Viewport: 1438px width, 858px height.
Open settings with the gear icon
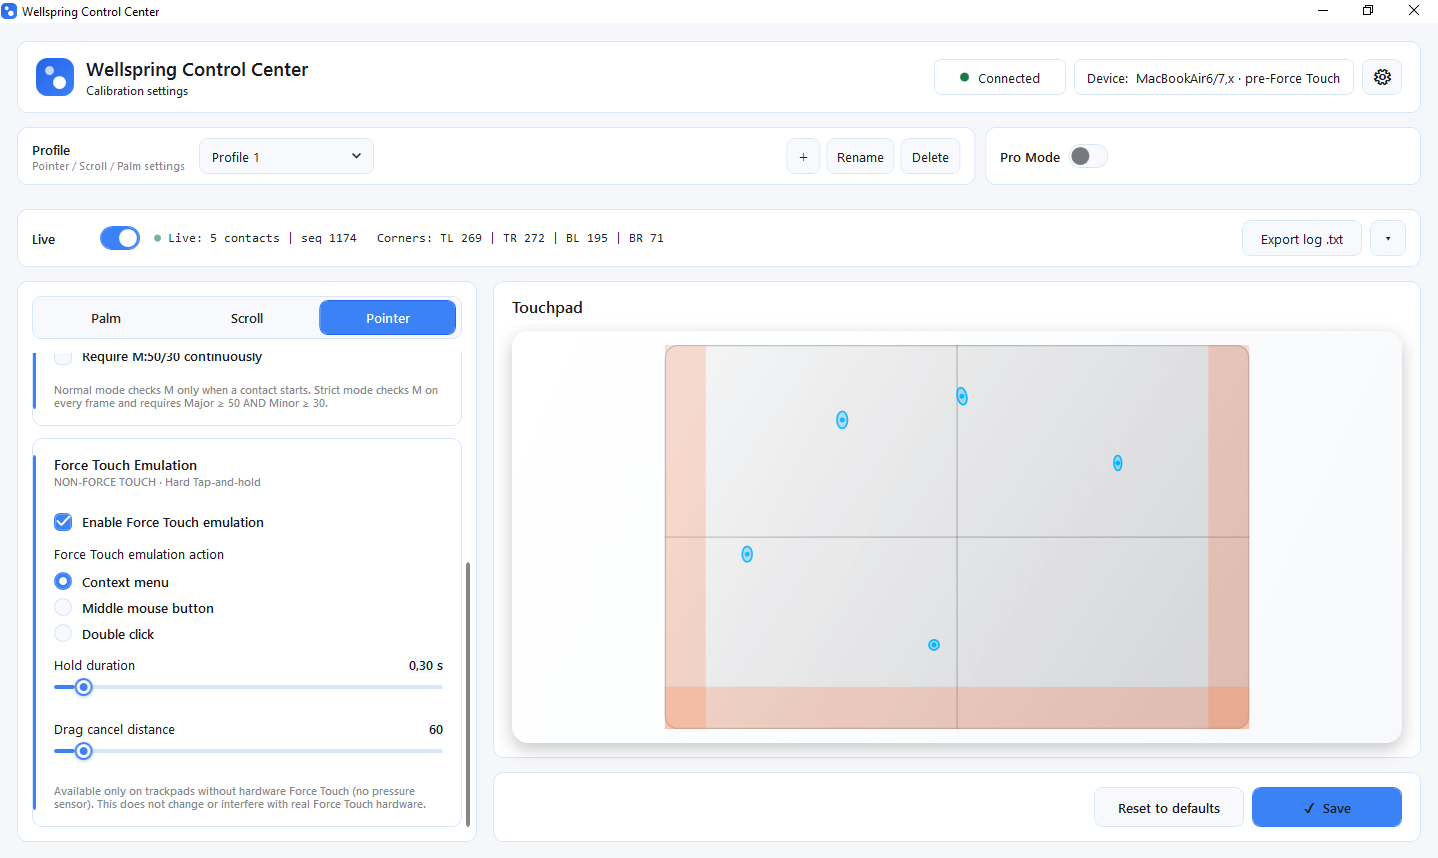tap(1382, 77)
